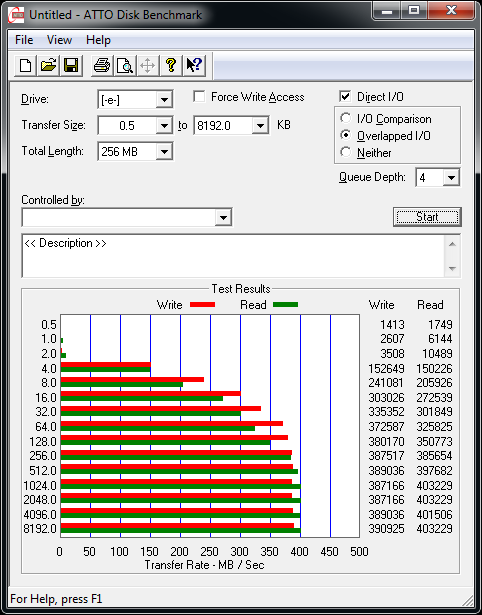Click the write value 152649
This screenshot has width=482, height=615.
click(x=386, y=369)
